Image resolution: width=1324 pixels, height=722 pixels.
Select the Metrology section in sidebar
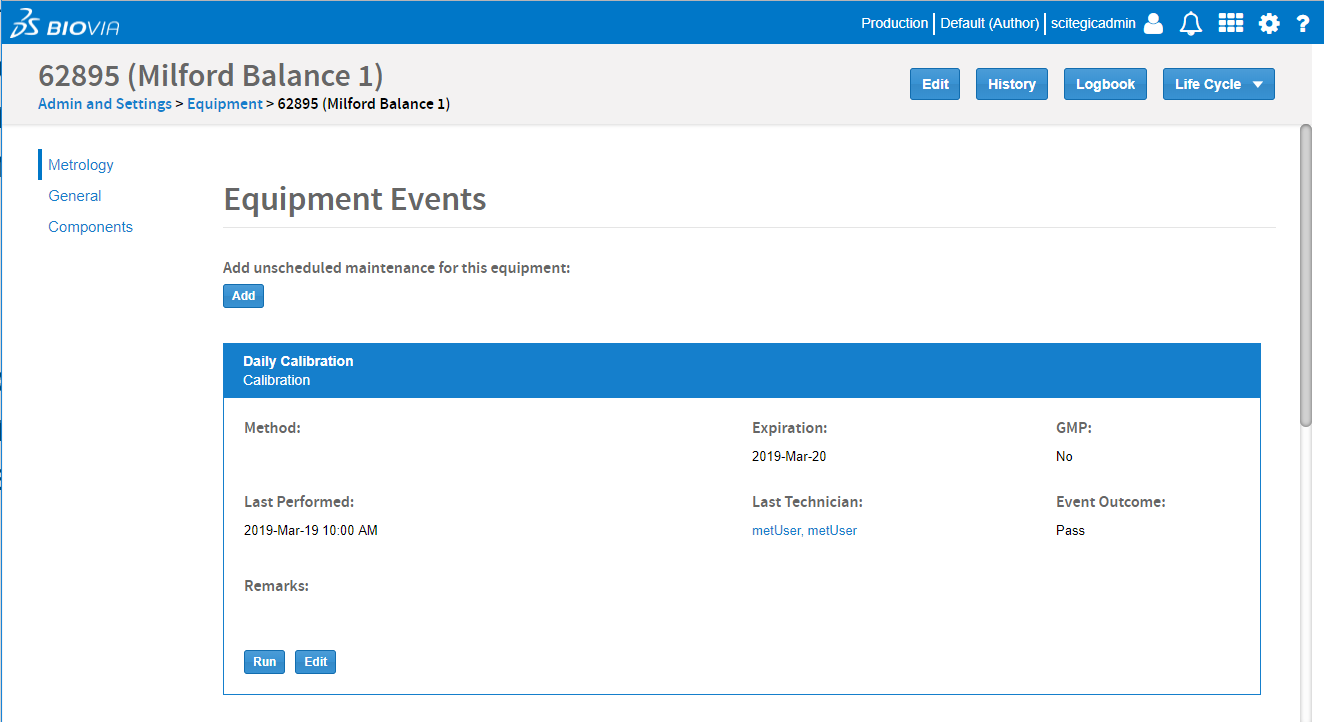coord(81,165)
